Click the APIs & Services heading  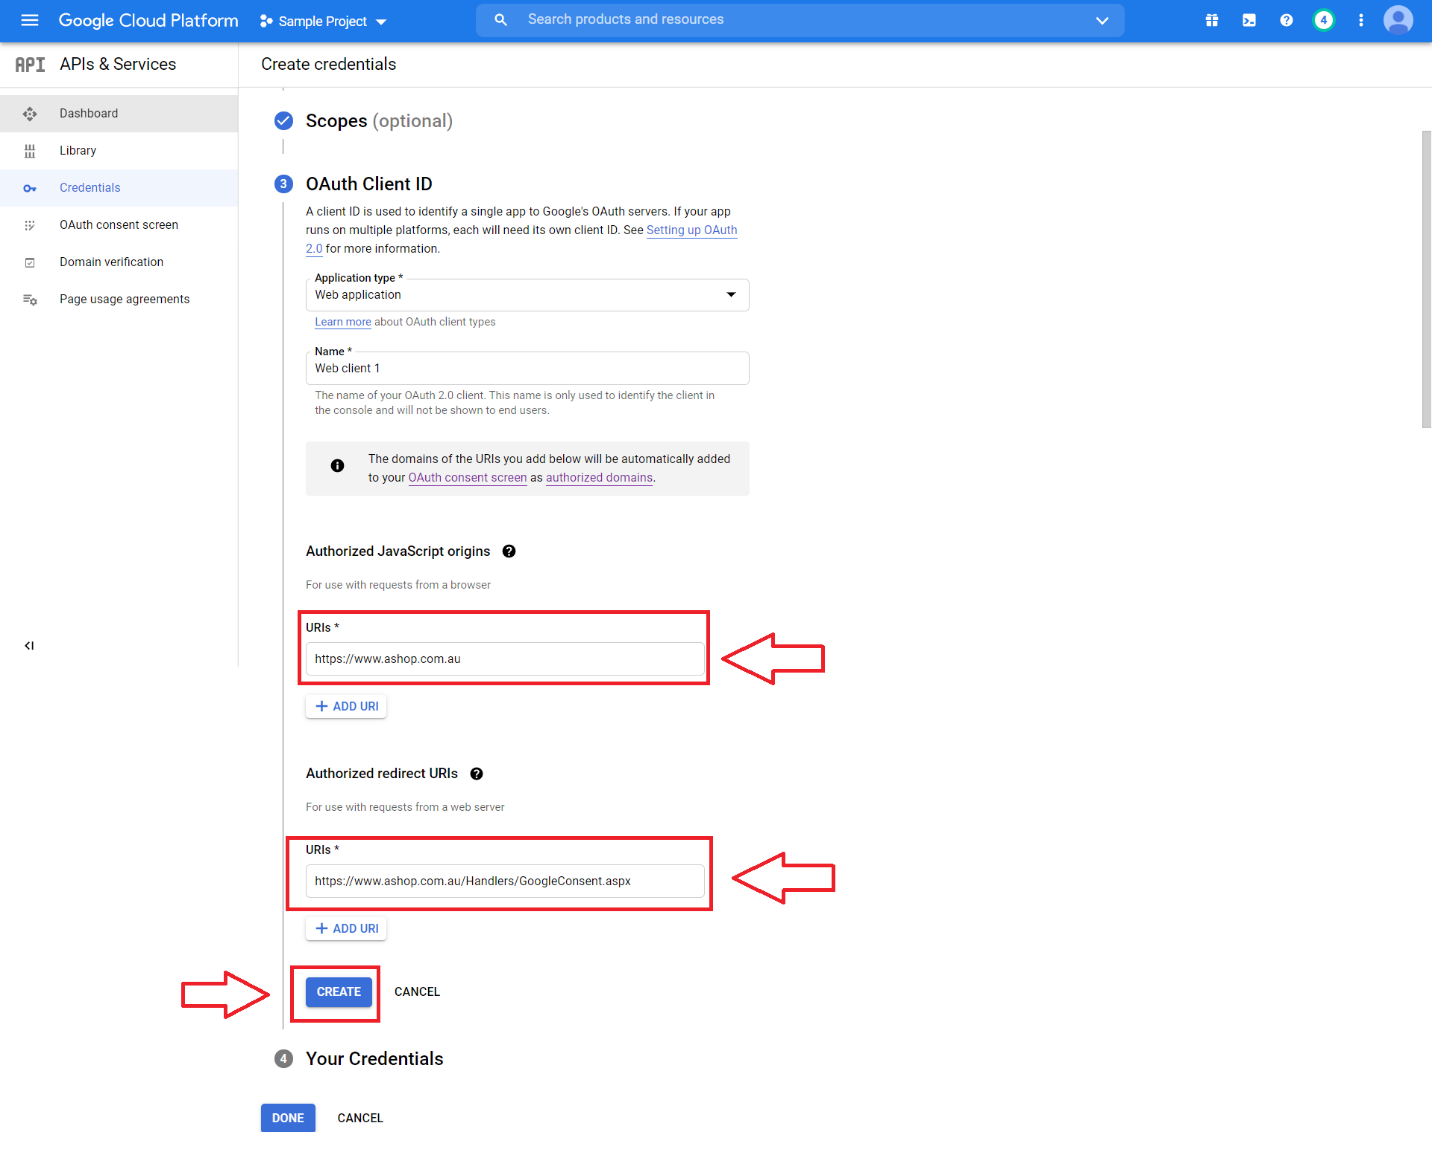tap(118, 64)
